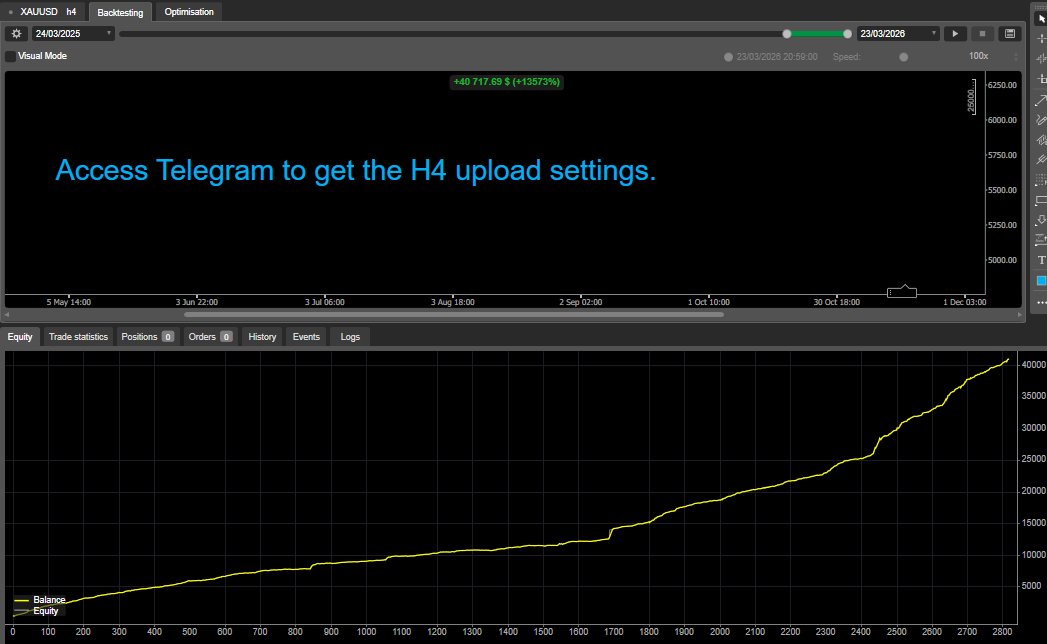Open the start date 24/03/2025 dropdown
This screenshot has width=1047, height=644.
pos(73,33)
